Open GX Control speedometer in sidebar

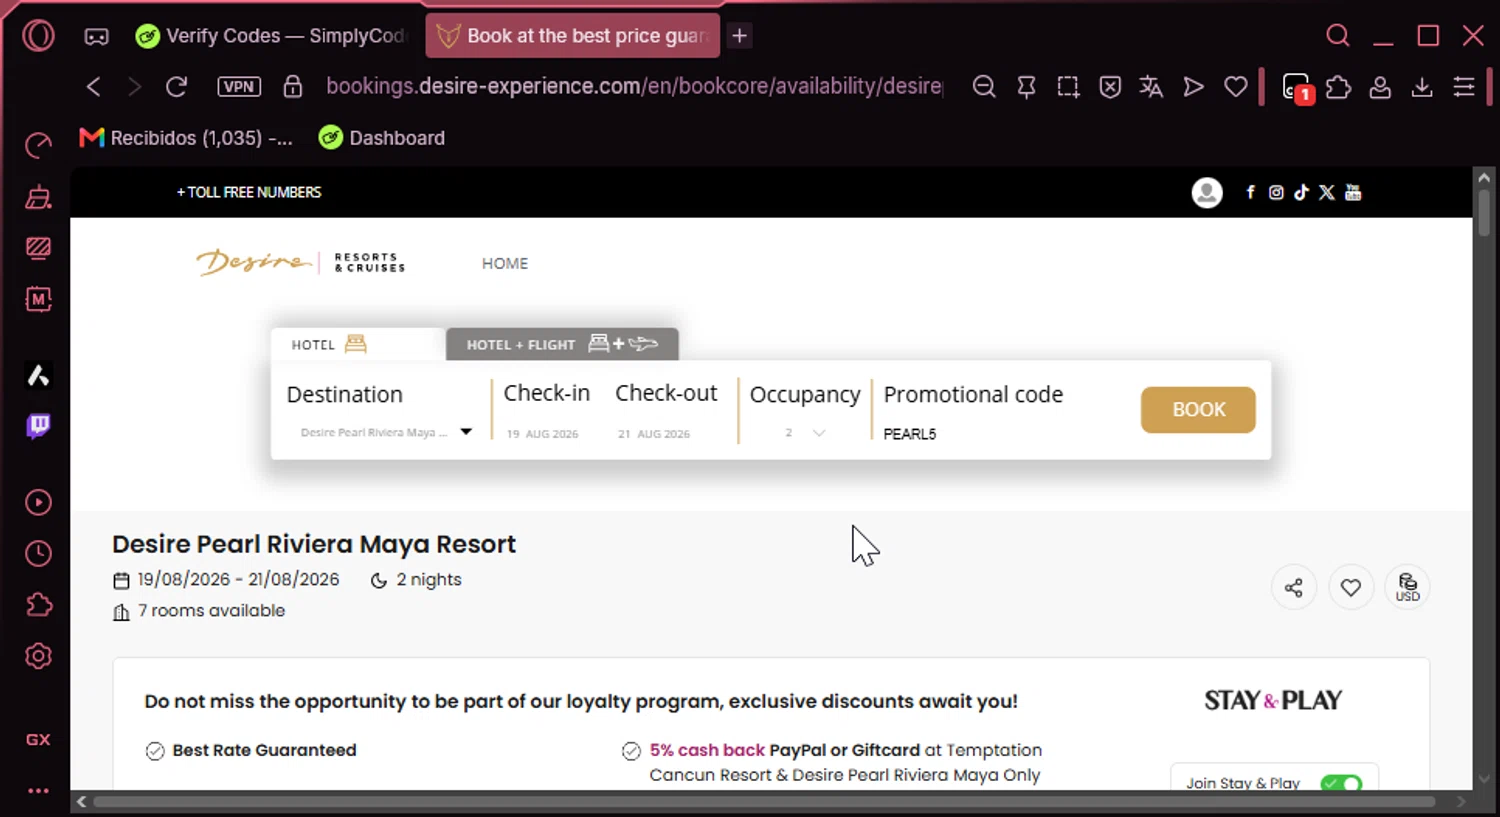(x=38, y=146)
